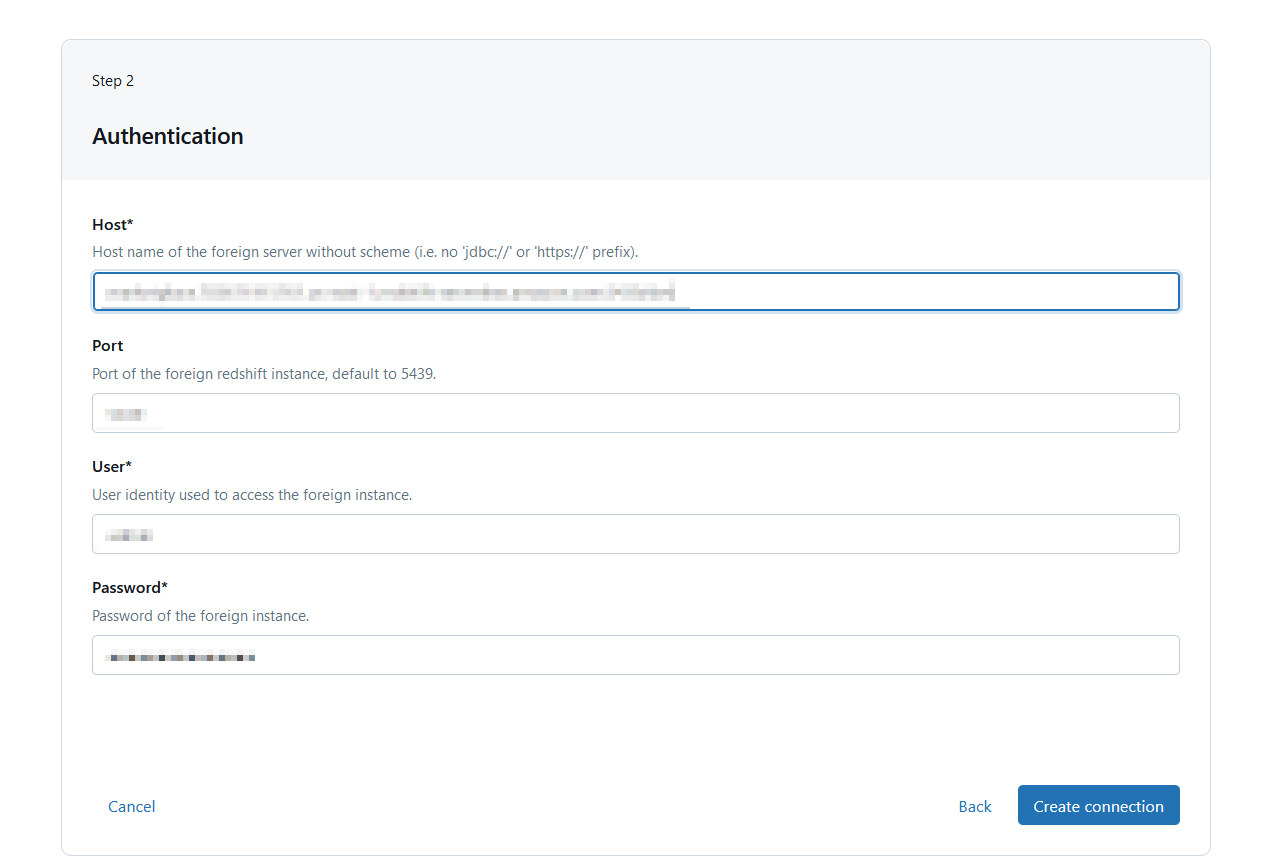Click the host name without scheme description
Image resolution: width=1271 pixels, height=858 pixels.
[365, 252]
